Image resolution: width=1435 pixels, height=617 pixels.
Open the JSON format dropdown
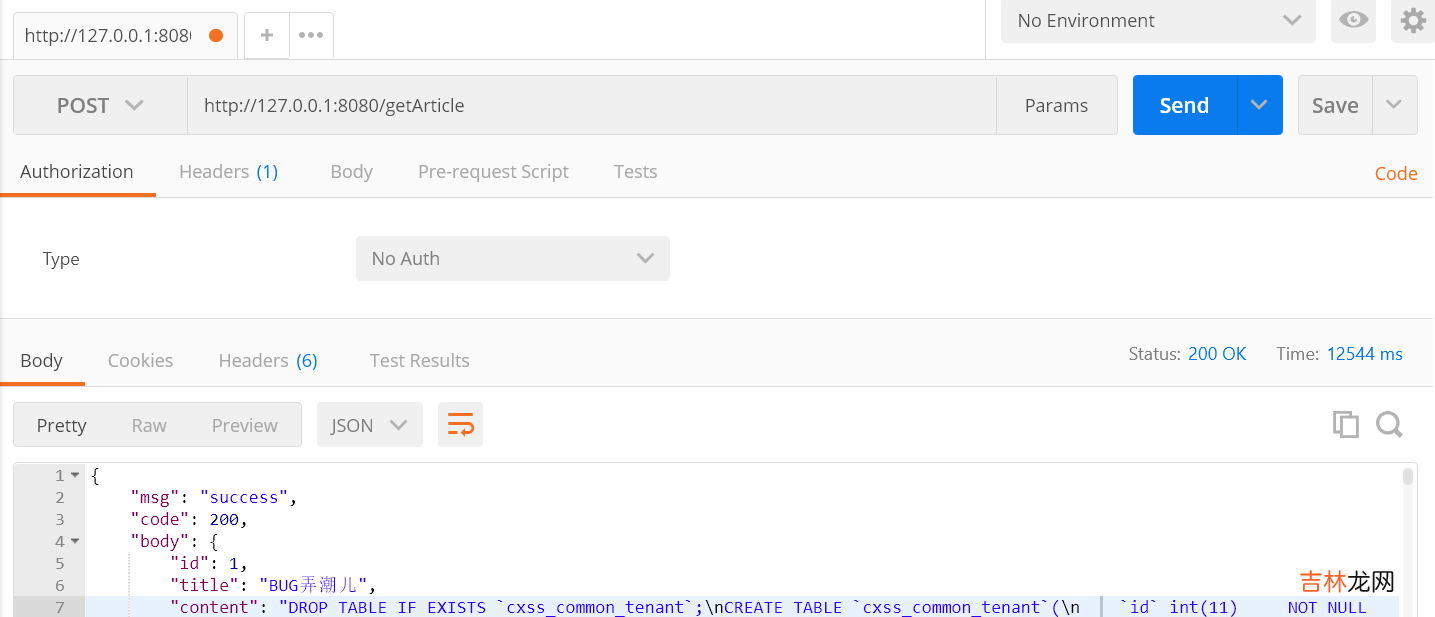369,425
